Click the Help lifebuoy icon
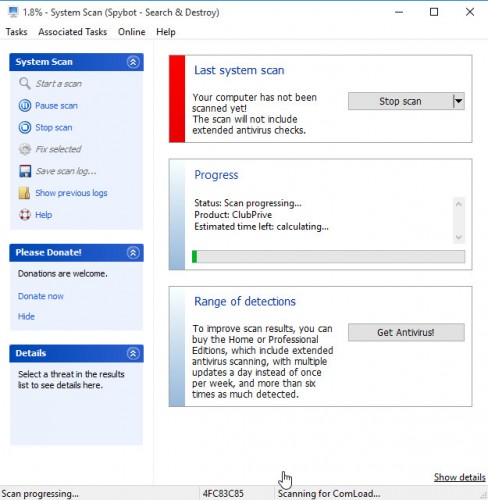Image resolution: width=488 pixels, height=500 pixels. pyautogui.click(x=25, y=215)
